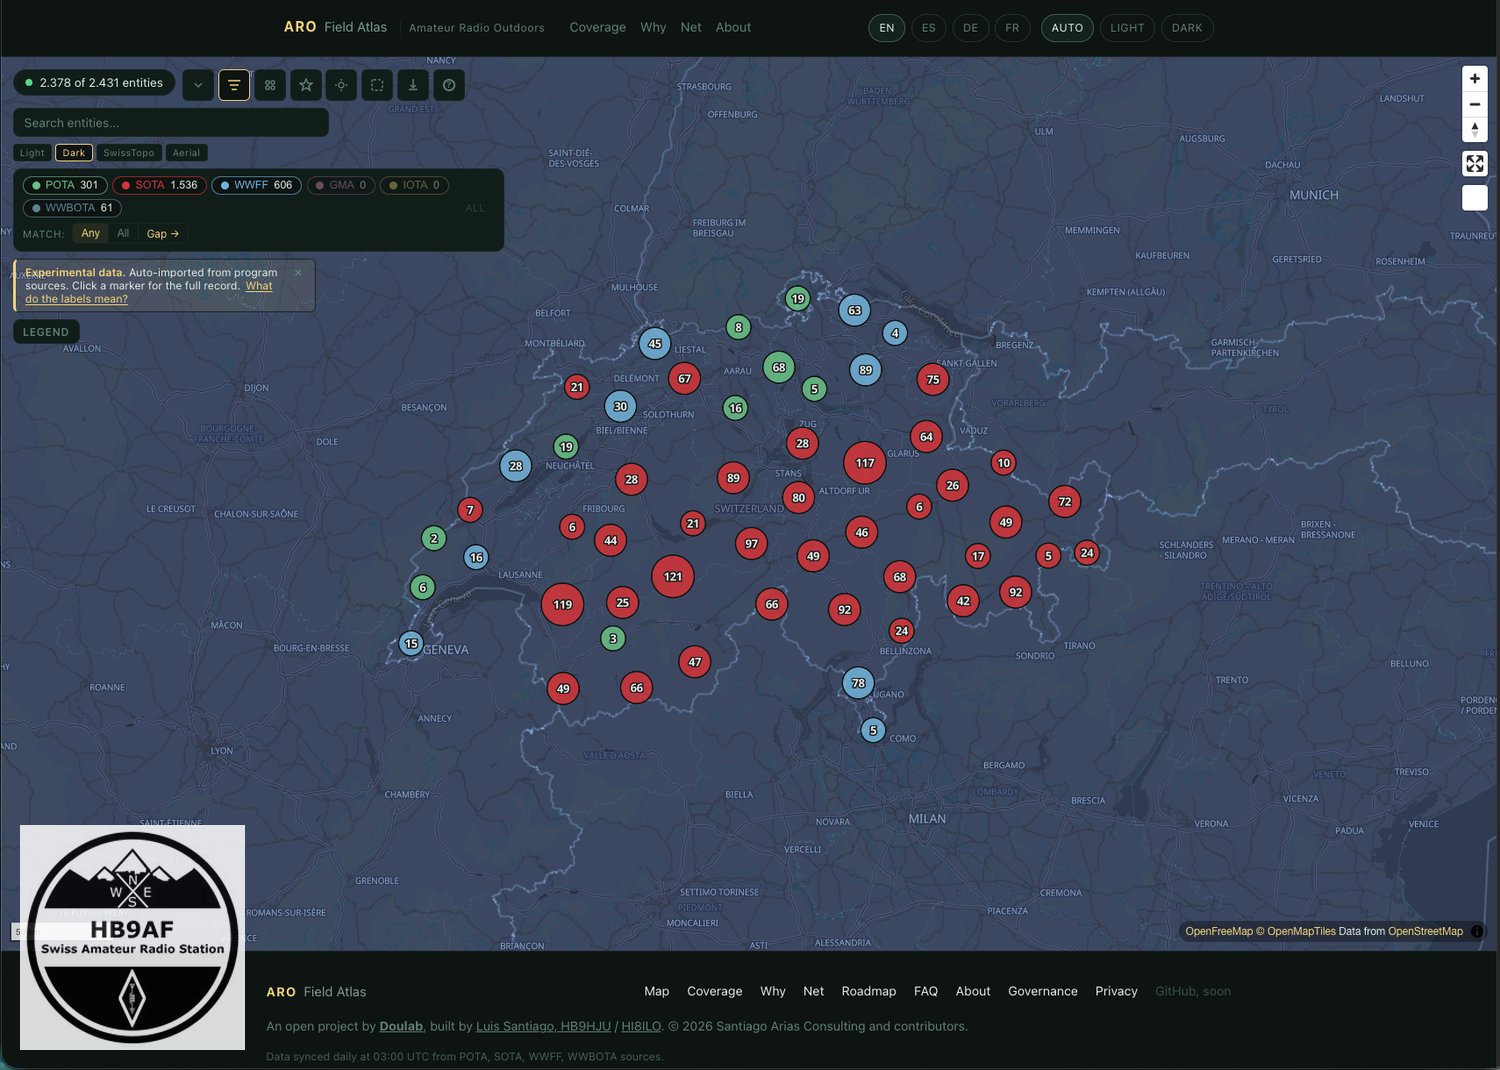
Task: Open 'What do the labels mean?' link
Action: [x=148, y=292]
